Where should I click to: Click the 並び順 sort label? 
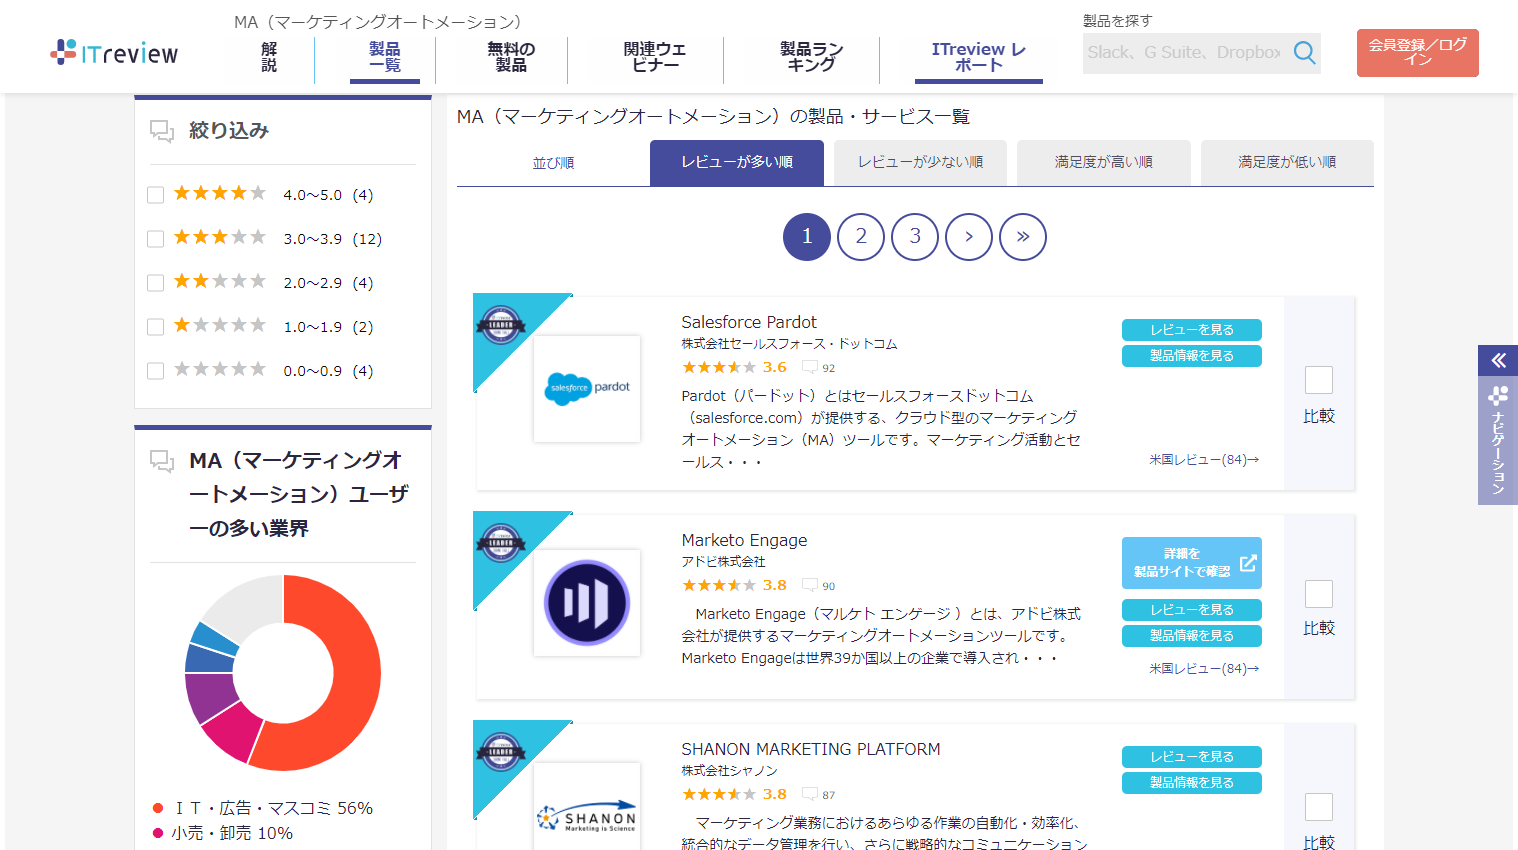click(x=553, y=163)
